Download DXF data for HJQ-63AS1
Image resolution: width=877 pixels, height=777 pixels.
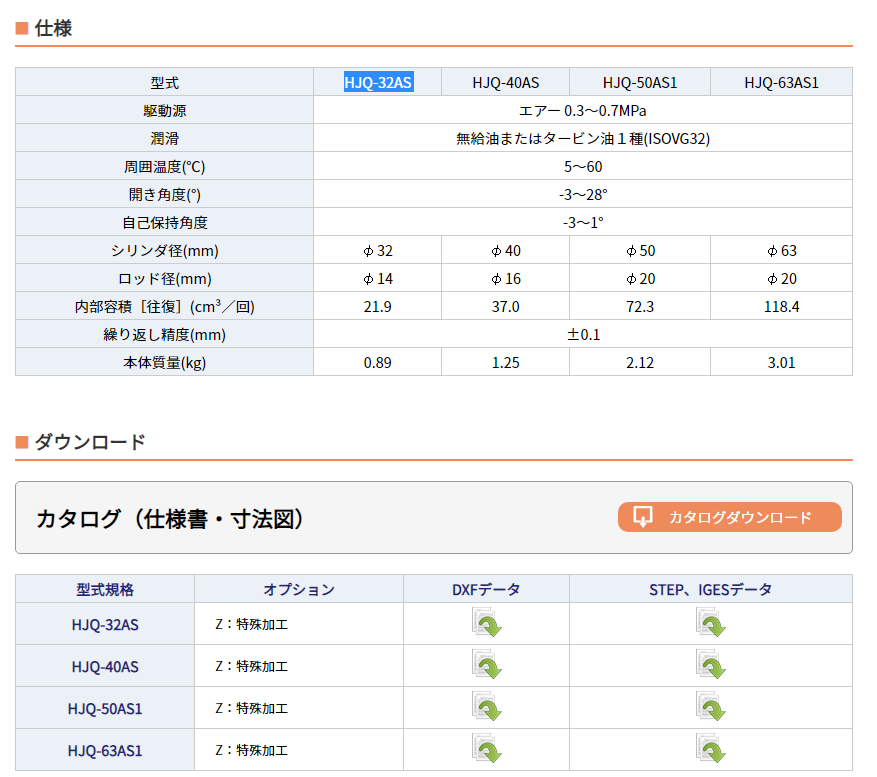(x=486, y=750)
